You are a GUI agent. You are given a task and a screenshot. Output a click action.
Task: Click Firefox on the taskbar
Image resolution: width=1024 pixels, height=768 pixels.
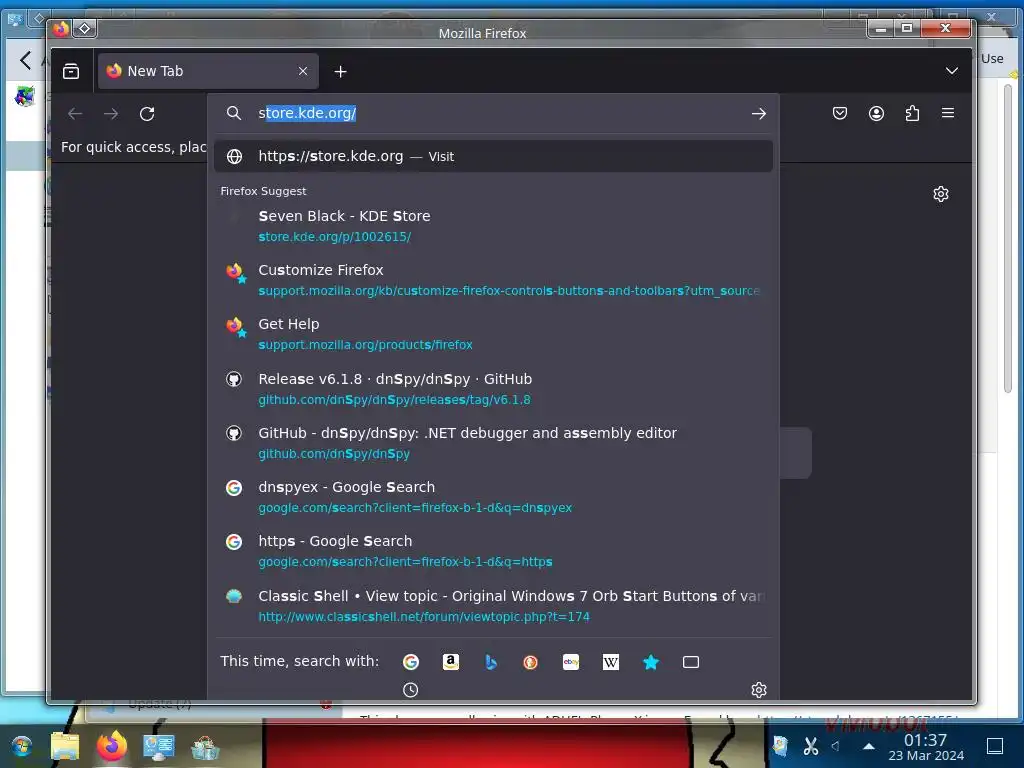[x=112, y=746]
